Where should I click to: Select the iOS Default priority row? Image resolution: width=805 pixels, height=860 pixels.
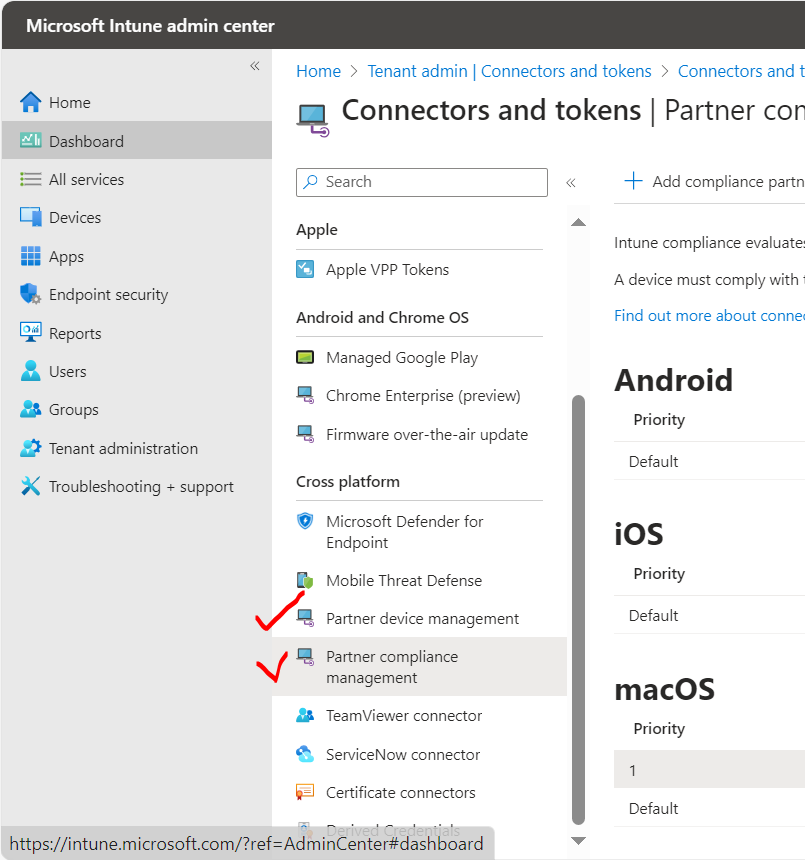coord(710,615)
